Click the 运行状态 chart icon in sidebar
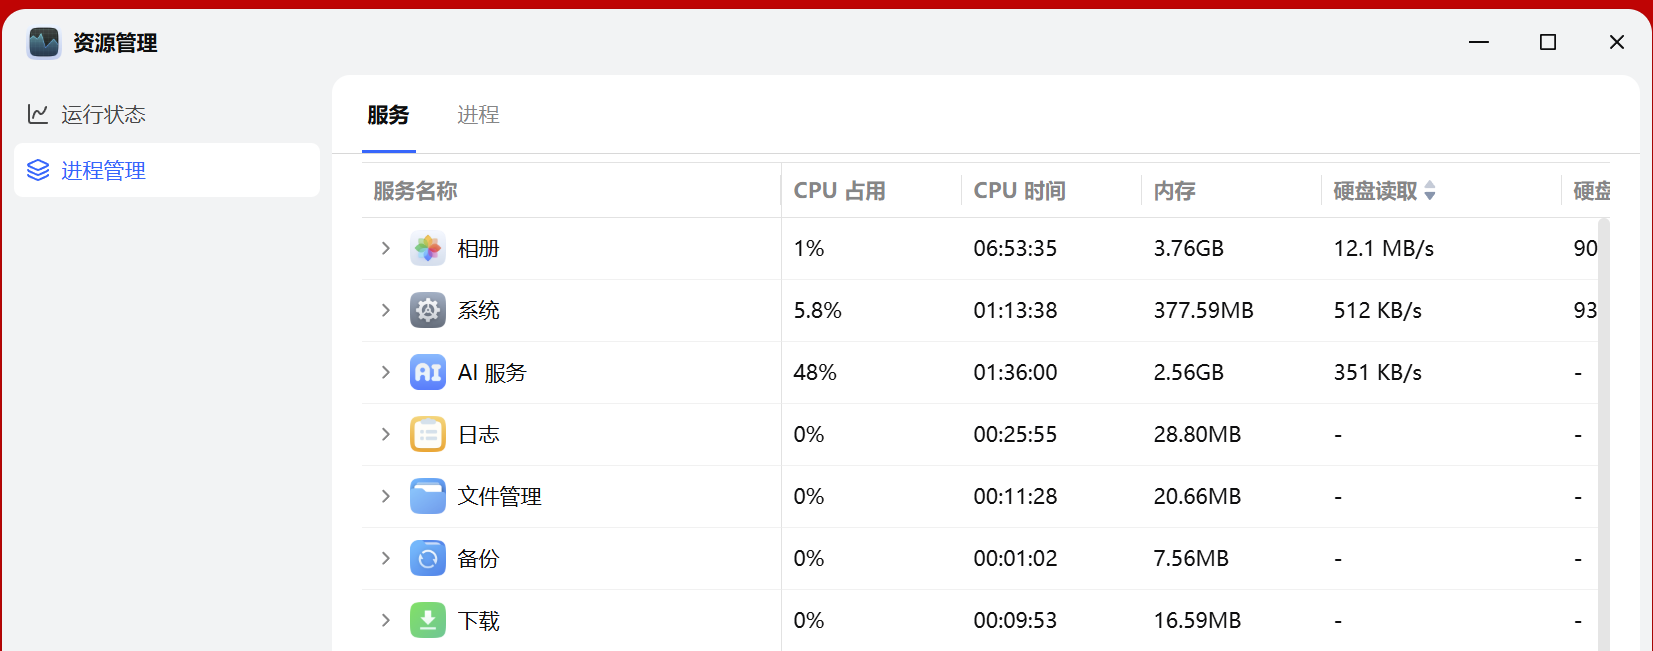Image resolution: width=1653 pixels, height=651 pixels. [38, 114]
